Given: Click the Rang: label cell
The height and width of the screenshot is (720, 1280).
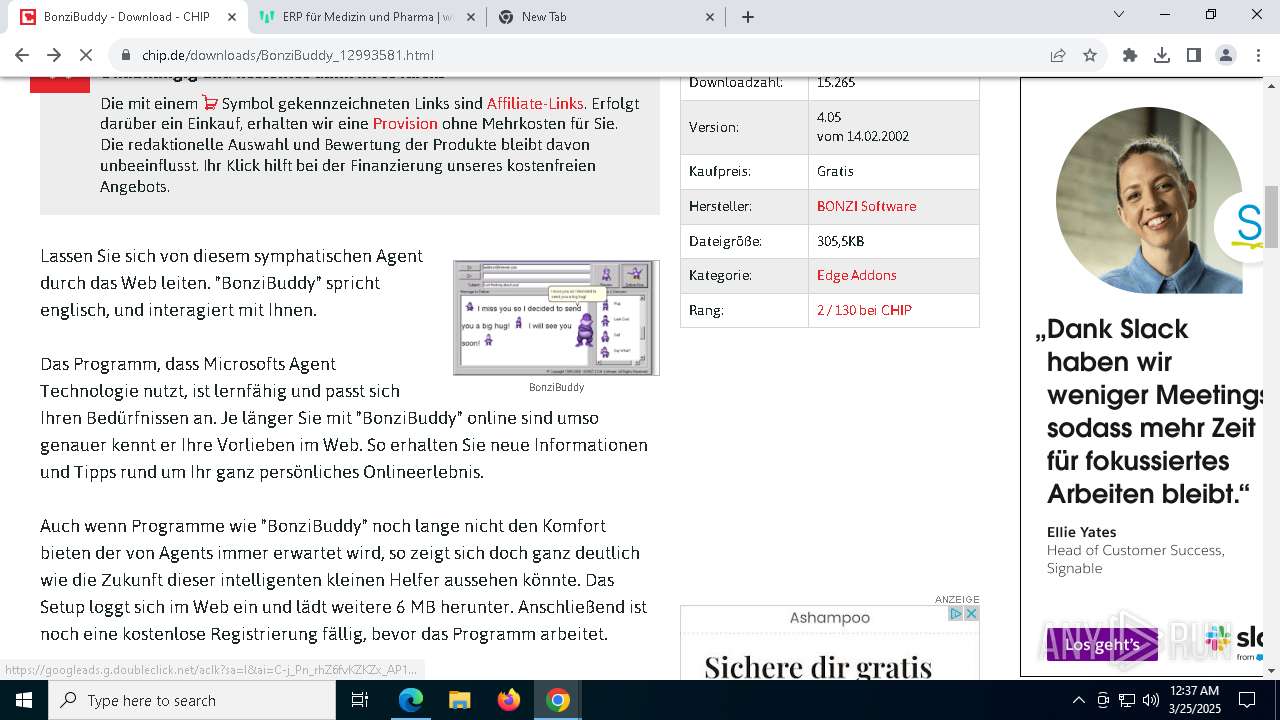Looking at the screenshot, I should point(744,310).
